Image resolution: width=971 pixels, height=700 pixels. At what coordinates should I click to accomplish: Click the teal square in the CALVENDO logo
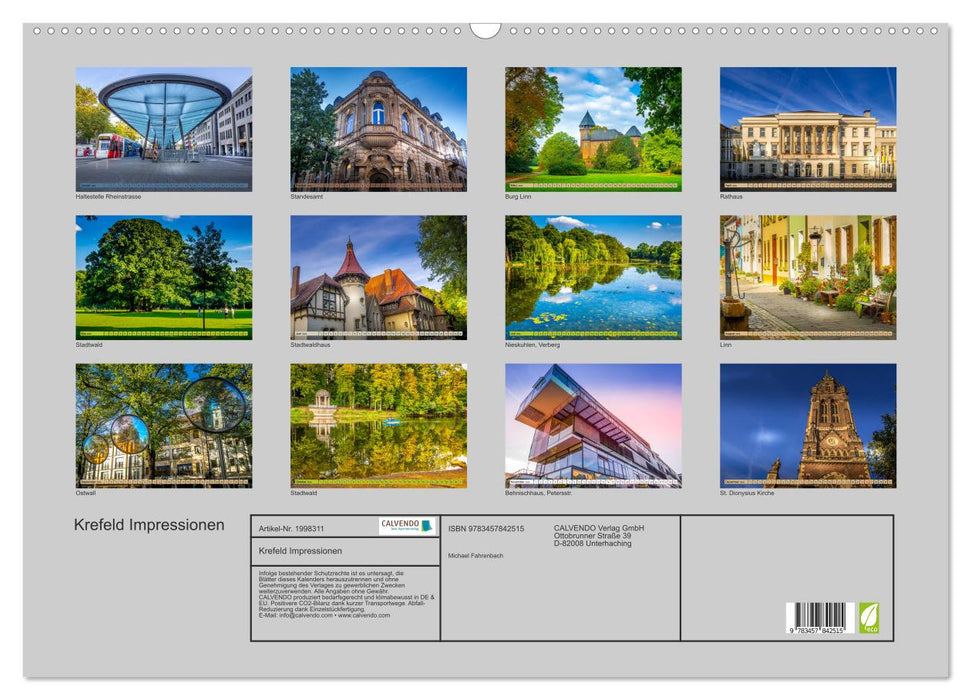tap(428, 527)
